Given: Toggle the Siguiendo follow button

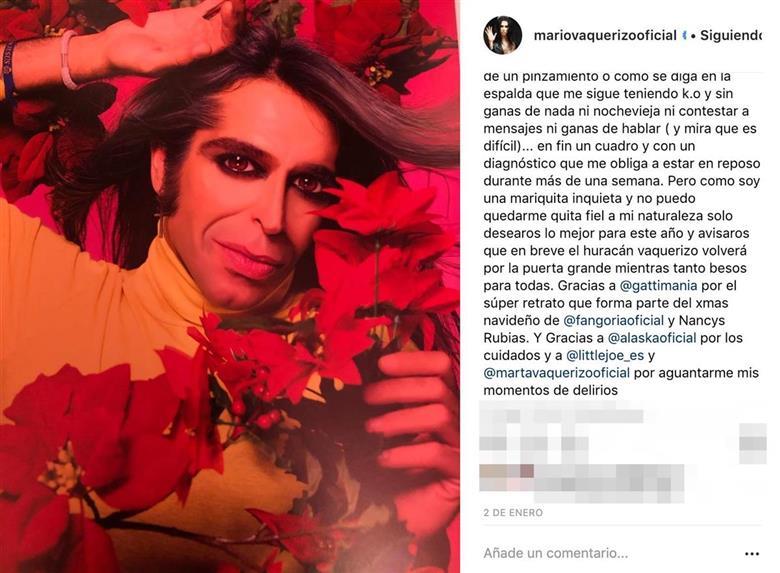Looking at the screenshot, I should click(731, 36).
